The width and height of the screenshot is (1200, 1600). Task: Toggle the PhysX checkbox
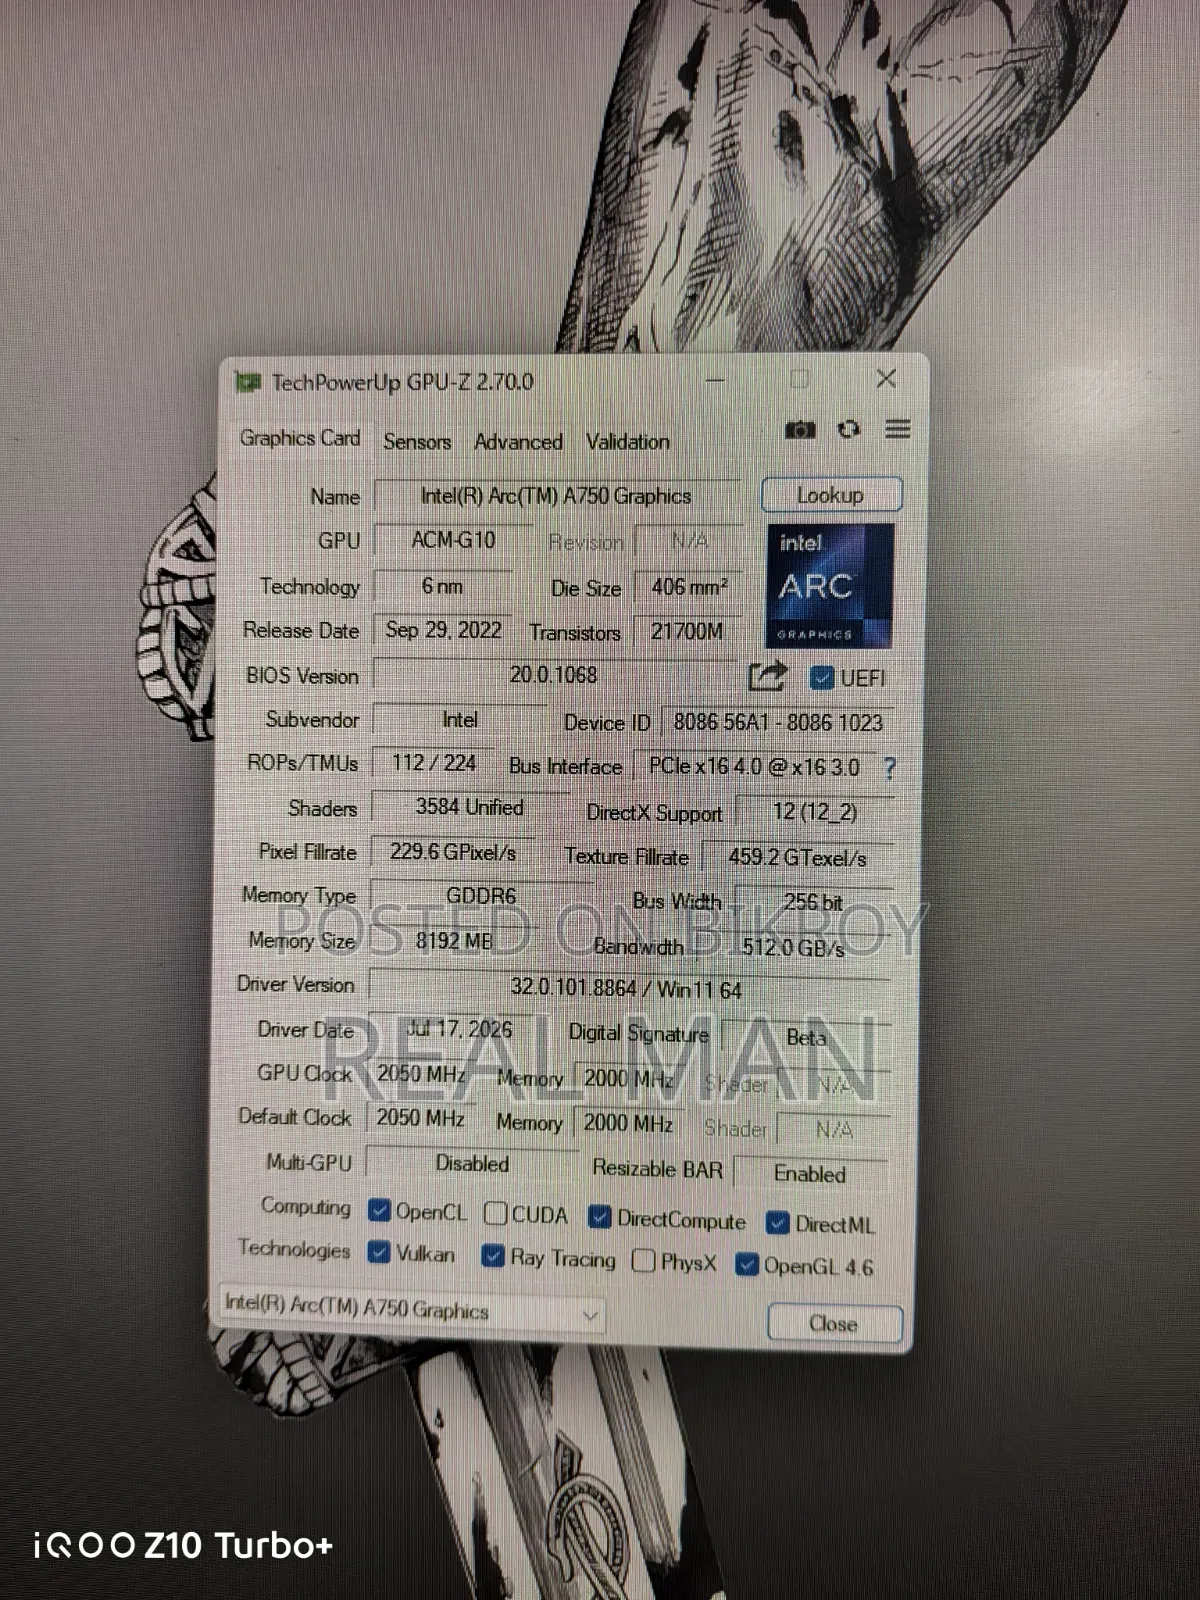(644, 1260)
